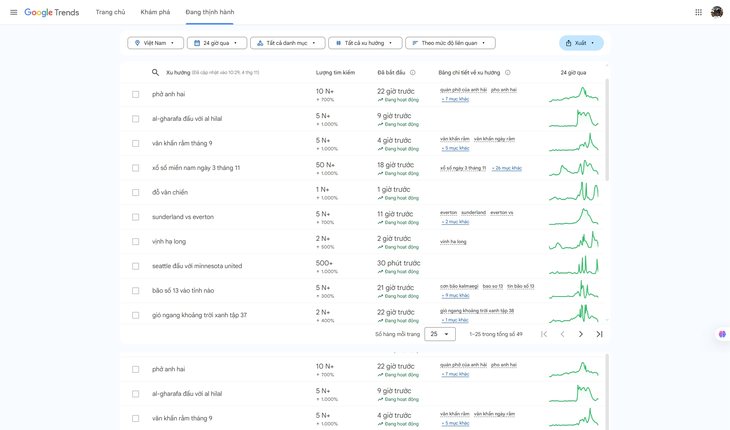Screen dimensions: 730x430
Task: Click info icon beside Đã bắt đầu
Action: pyautogui.click(x=413, y=73)
